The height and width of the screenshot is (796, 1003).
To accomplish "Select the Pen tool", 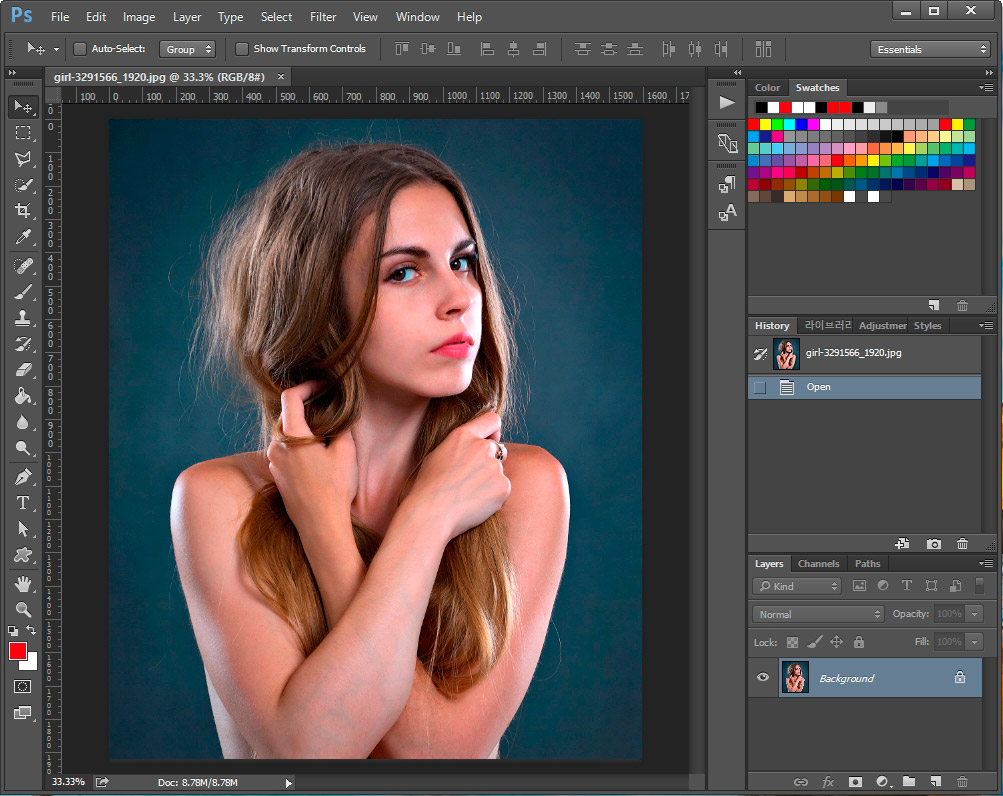I will [x=22, y=477].
